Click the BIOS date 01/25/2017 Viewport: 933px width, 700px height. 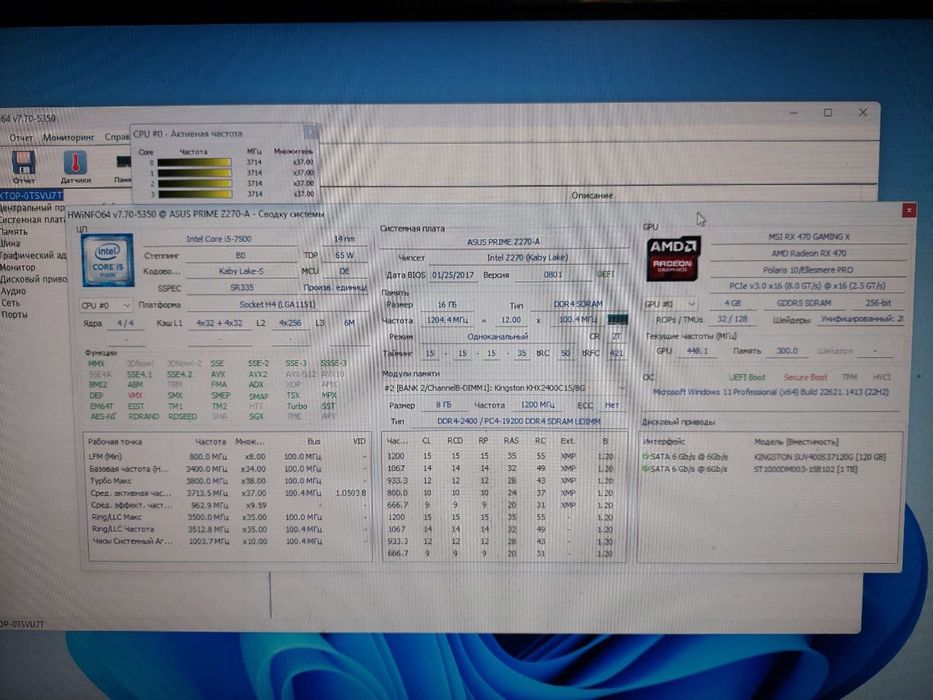point(453,275)
